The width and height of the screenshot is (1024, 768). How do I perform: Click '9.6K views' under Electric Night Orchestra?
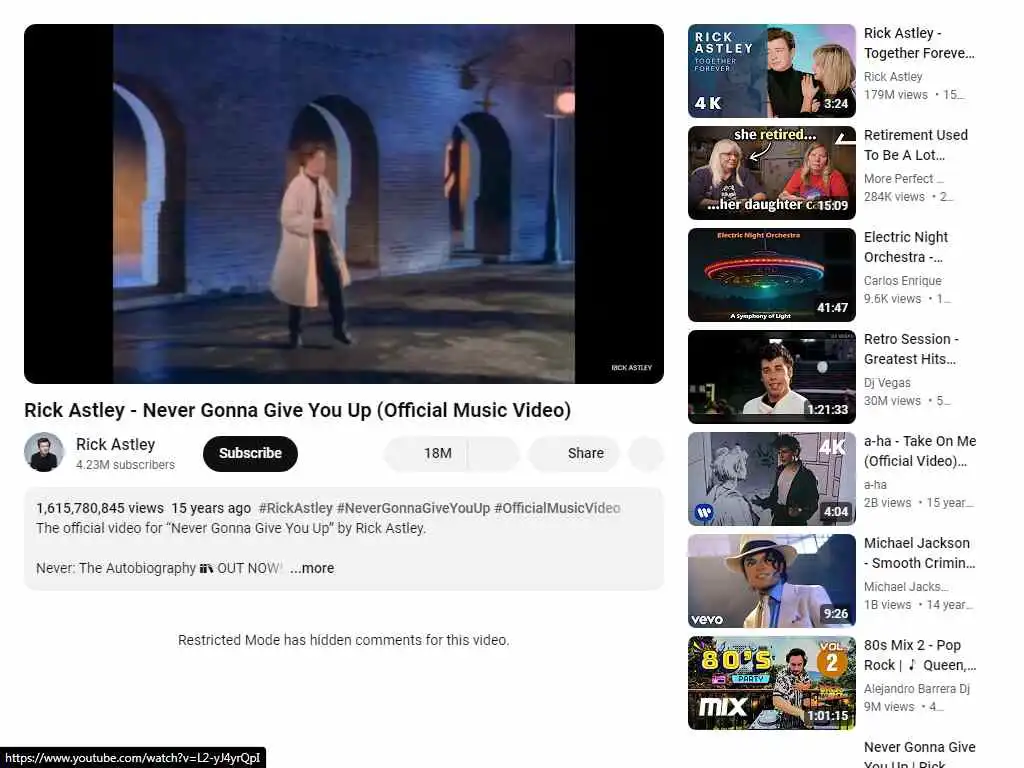892,298
